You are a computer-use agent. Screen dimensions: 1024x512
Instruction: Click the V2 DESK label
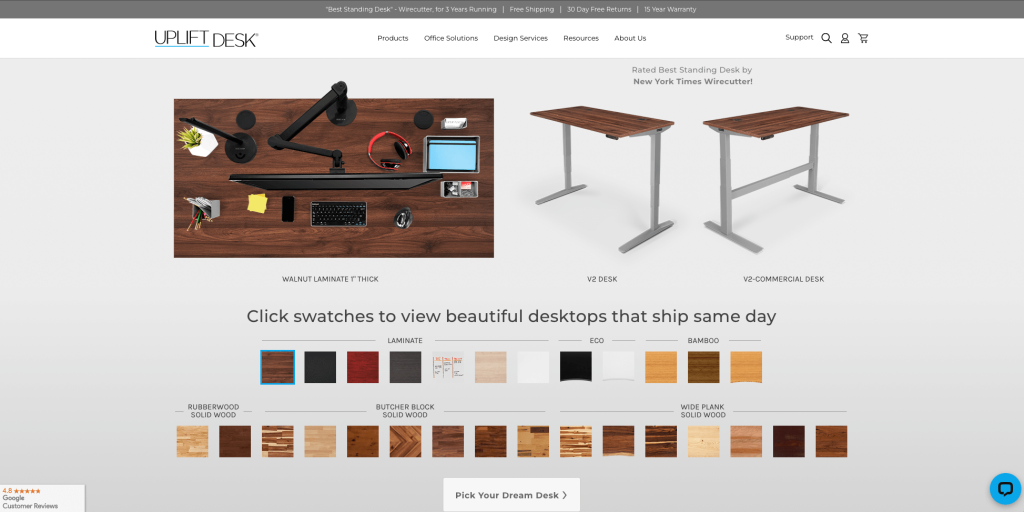point(601,280)
